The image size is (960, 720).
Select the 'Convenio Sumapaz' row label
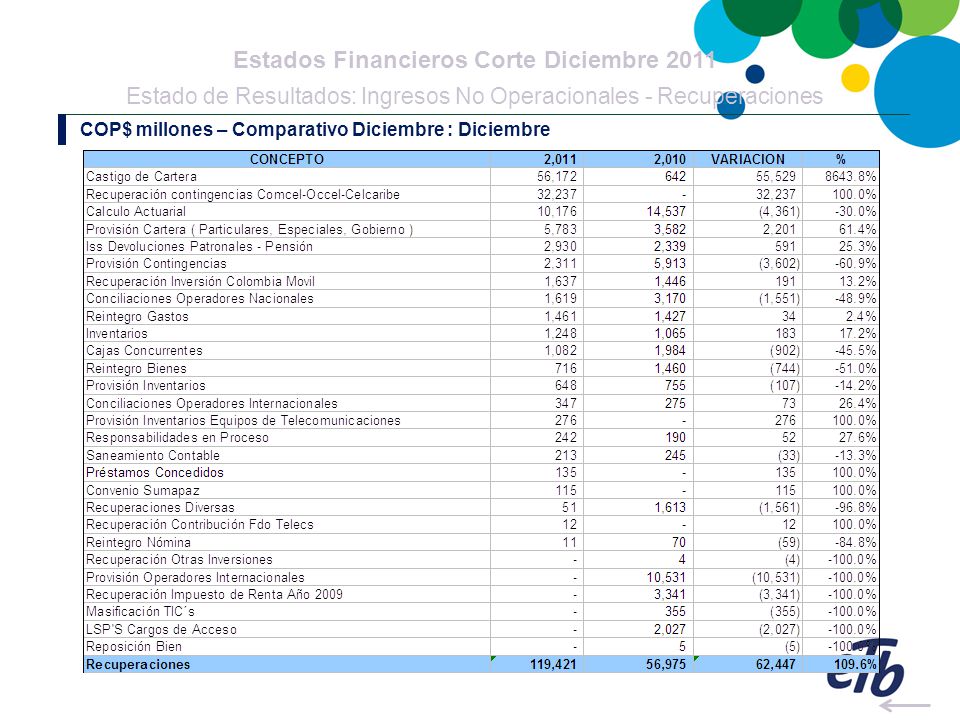[142, 490]
